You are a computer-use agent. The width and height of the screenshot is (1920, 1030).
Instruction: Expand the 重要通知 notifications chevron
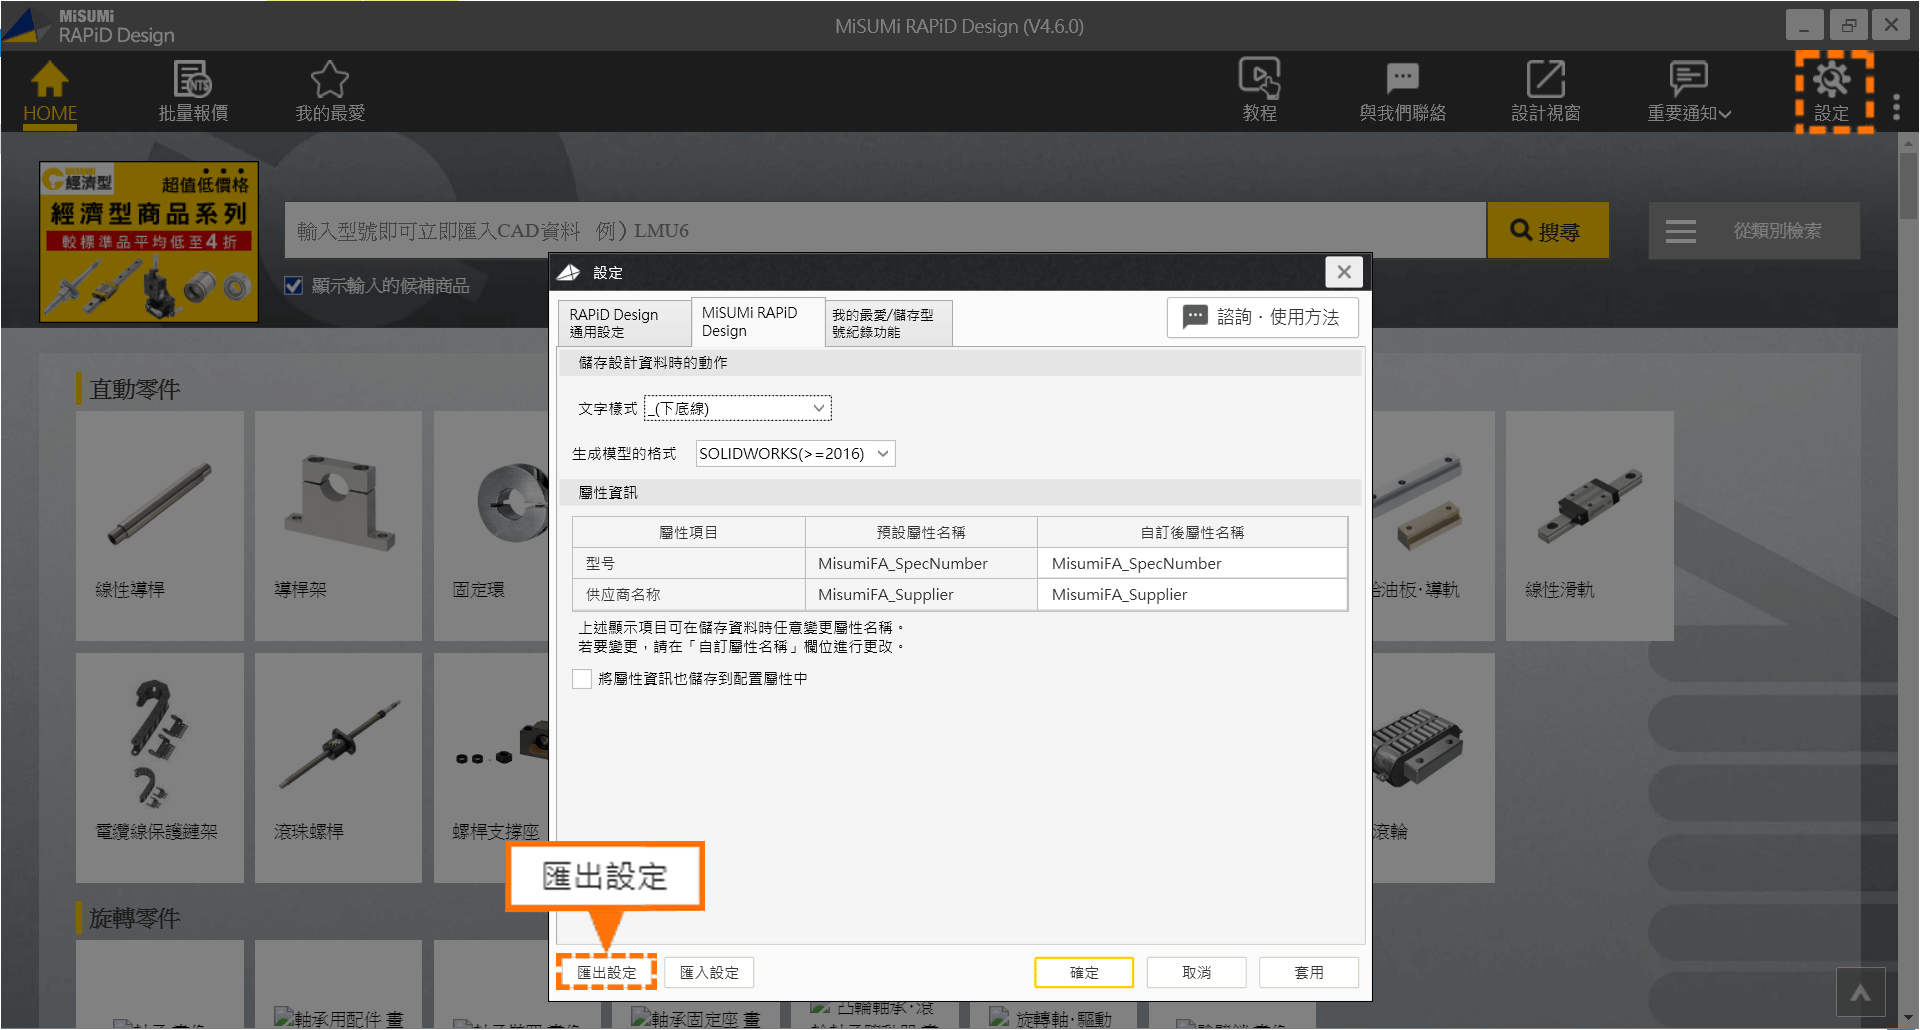click(x=1727, y=112)
